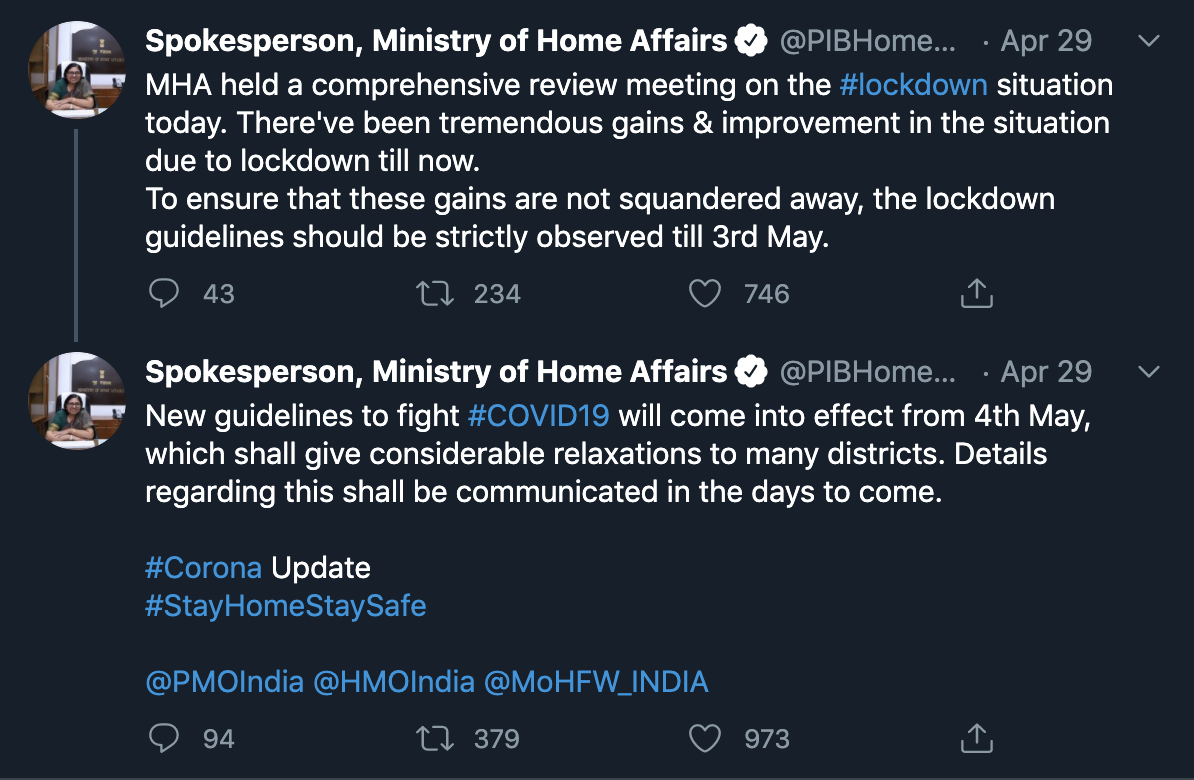
Task: Visit the @MoHFW_INDIA mentioned profile
Action: click(596, 682)
